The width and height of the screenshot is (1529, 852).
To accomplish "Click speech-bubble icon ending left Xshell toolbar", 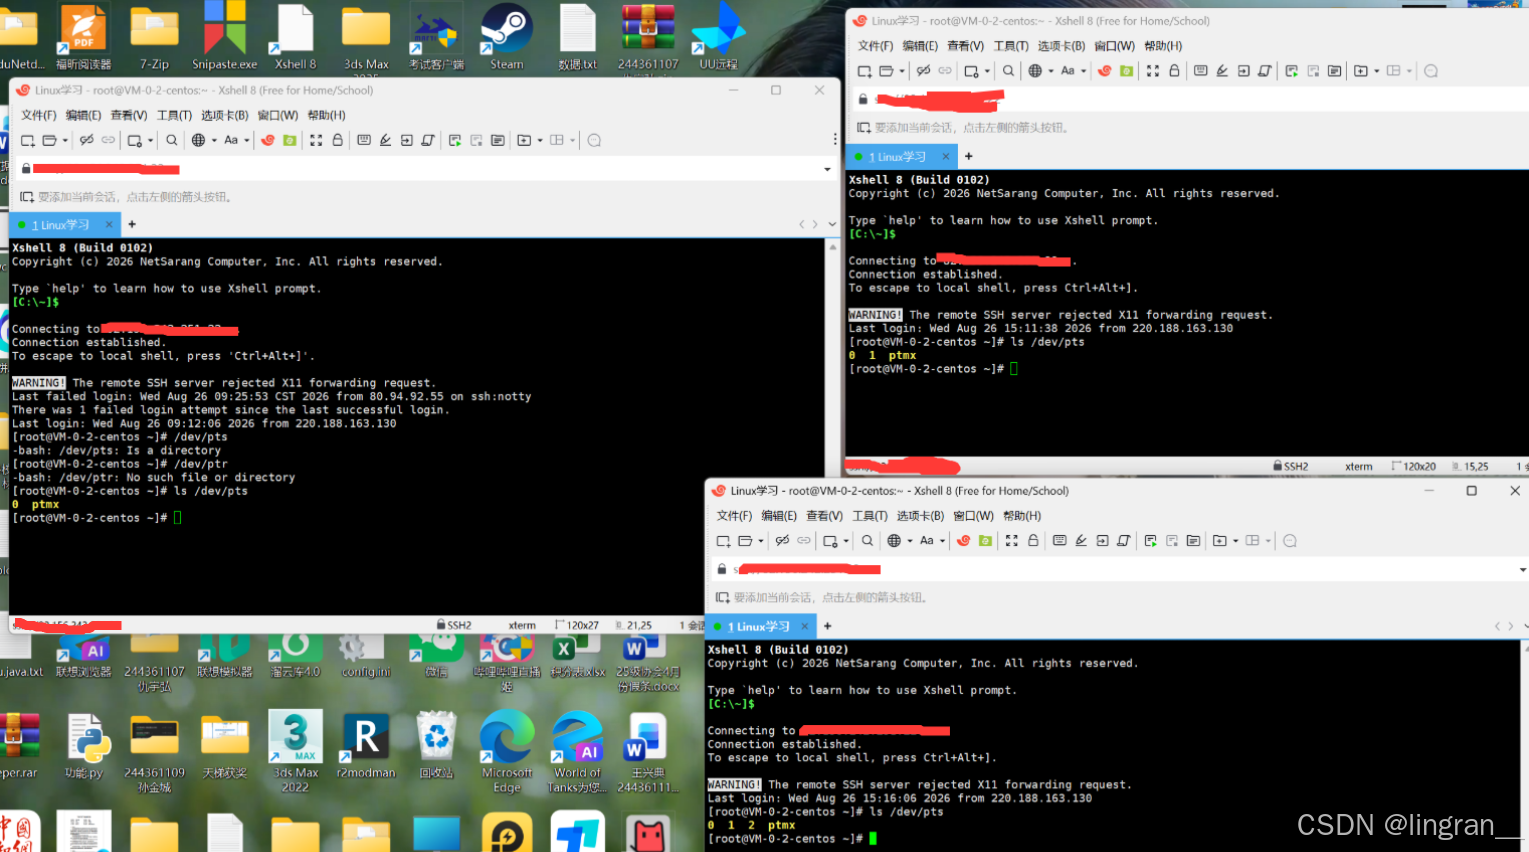I will 594,140.
